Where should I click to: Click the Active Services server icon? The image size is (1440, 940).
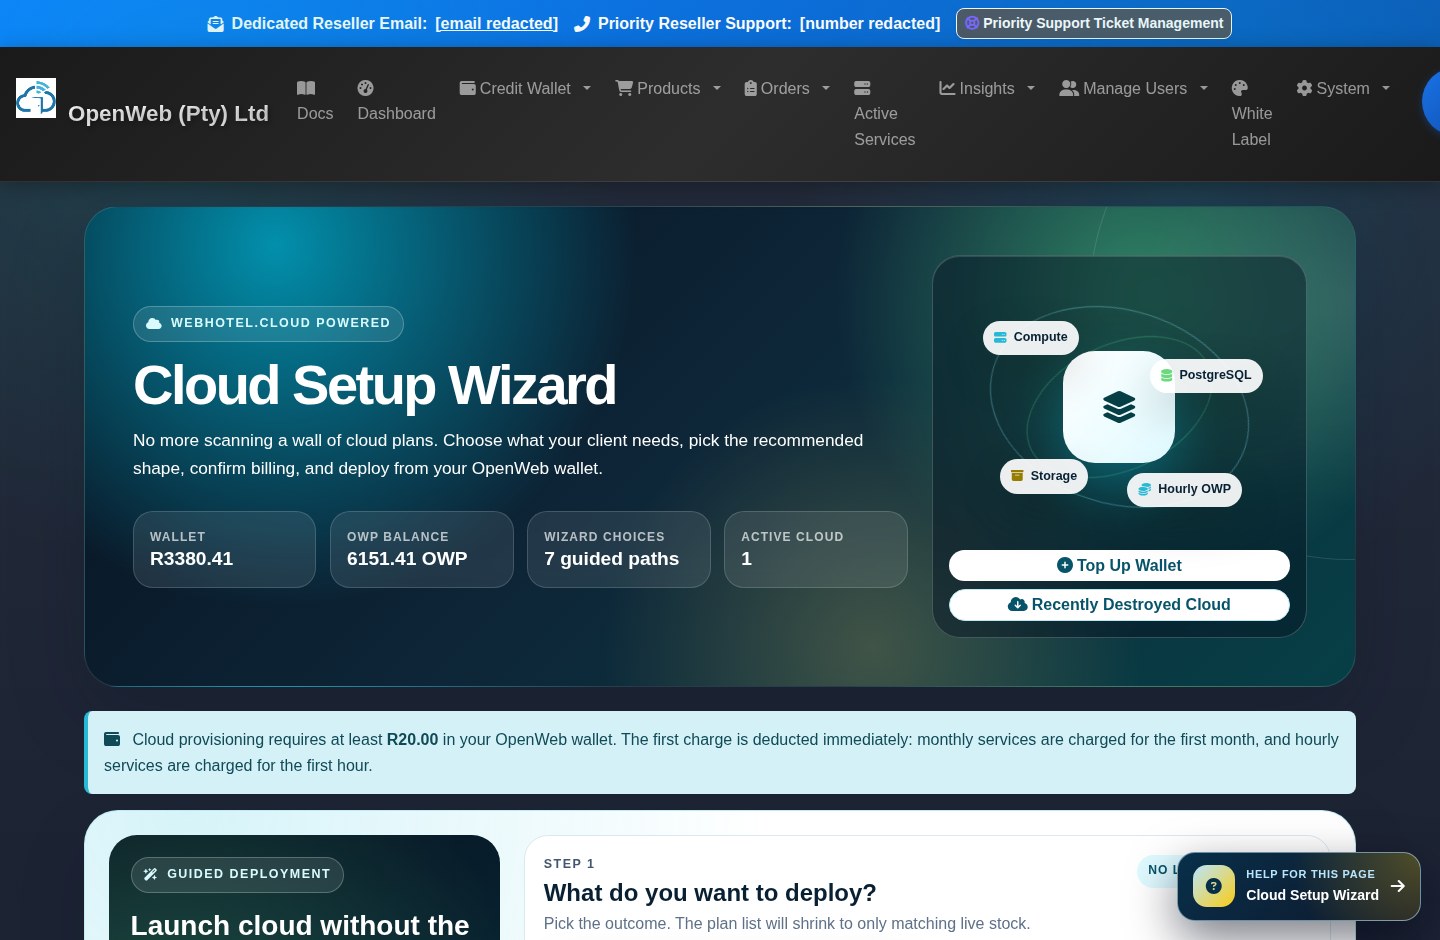[862, 88]
